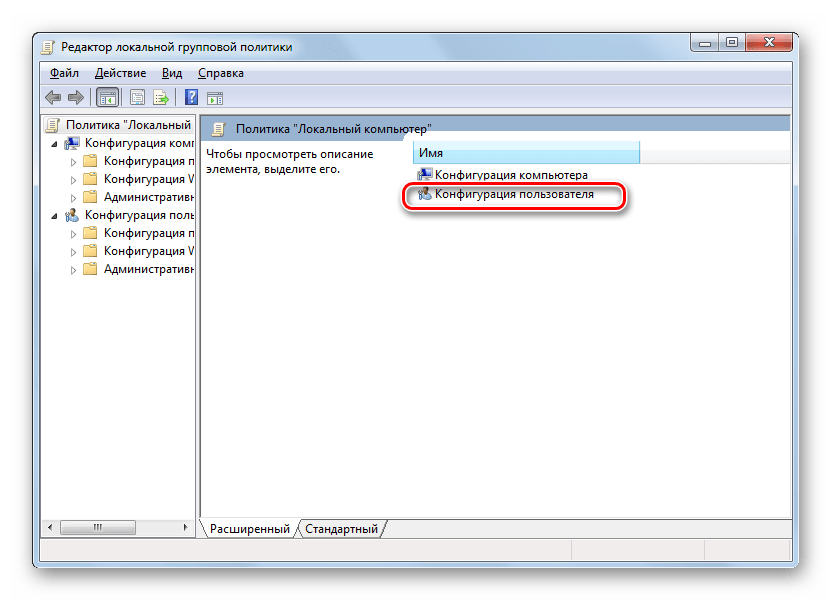Click the tree pane's horizontal scrollbar right arrow
This screenshot has width=832, height=601.
coord(187,527)
